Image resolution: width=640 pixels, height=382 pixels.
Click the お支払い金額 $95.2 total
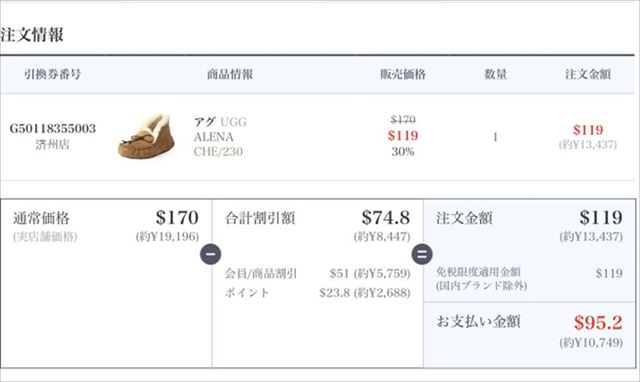coord(598,322)
